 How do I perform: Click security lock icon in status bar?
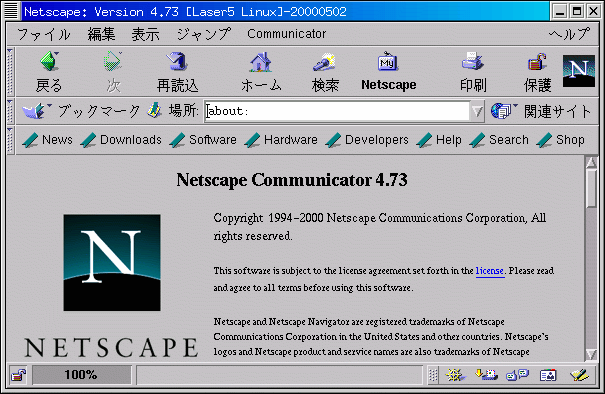tap(19, 375)
